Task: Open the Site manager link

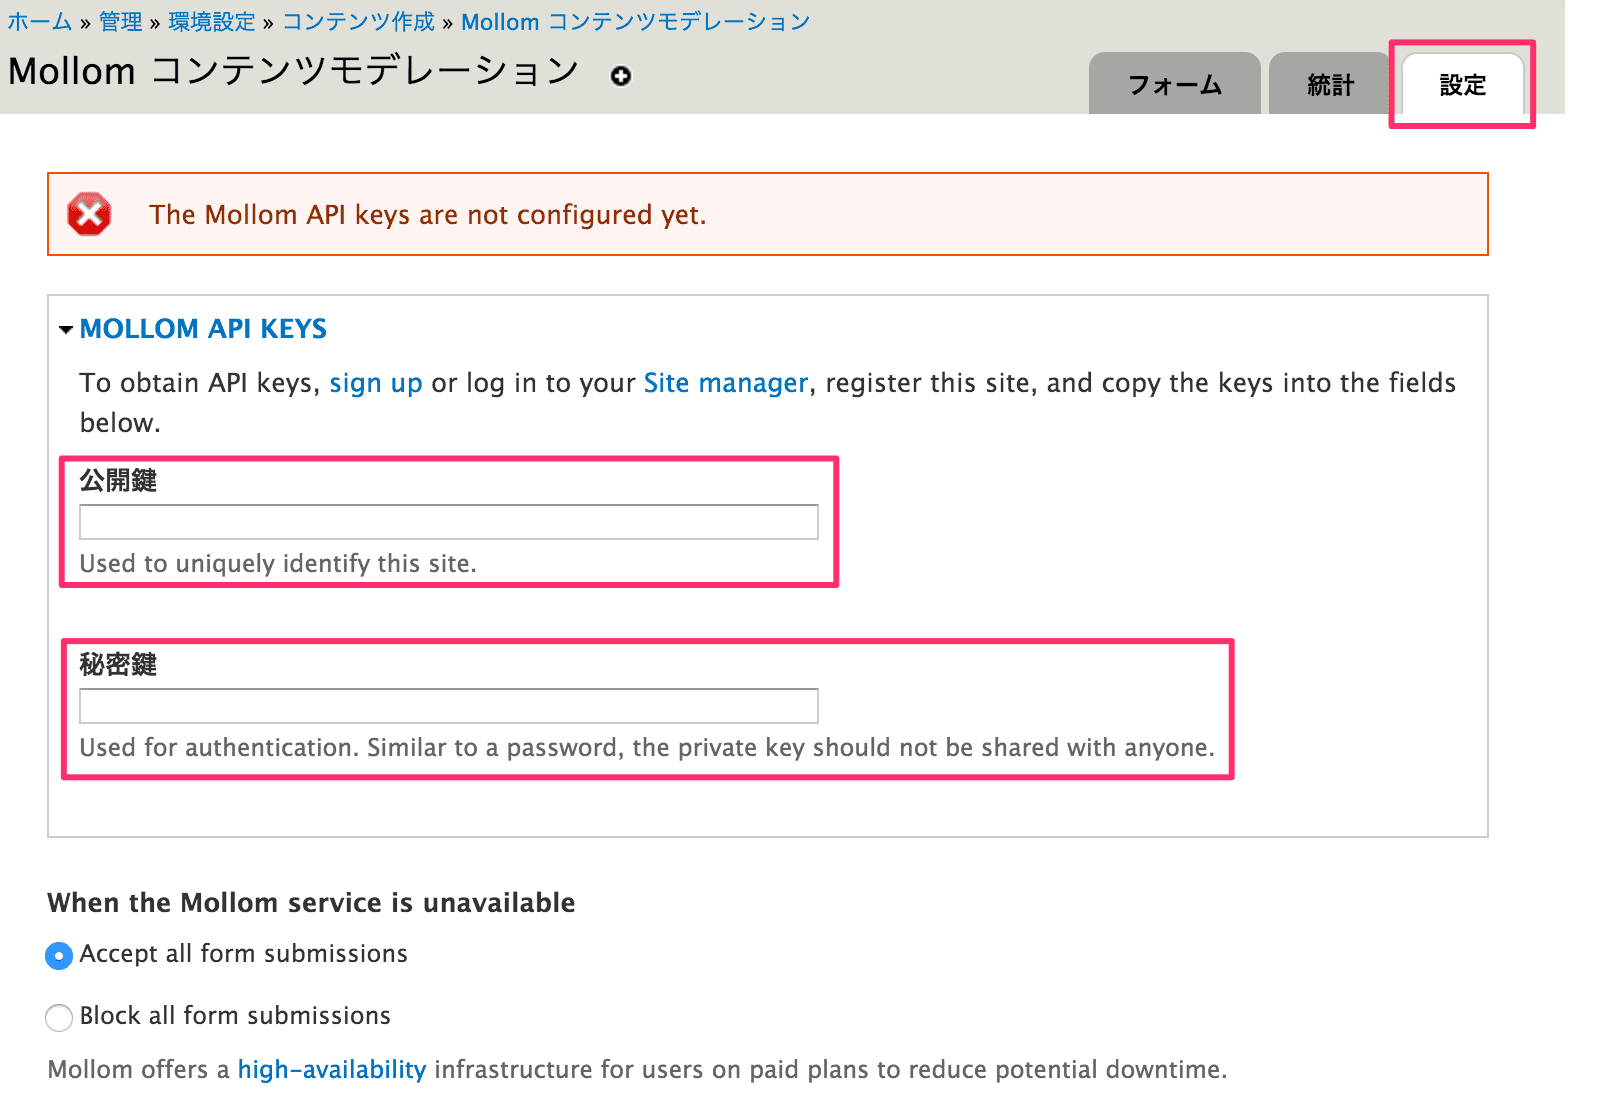Action: click(725, 383)
